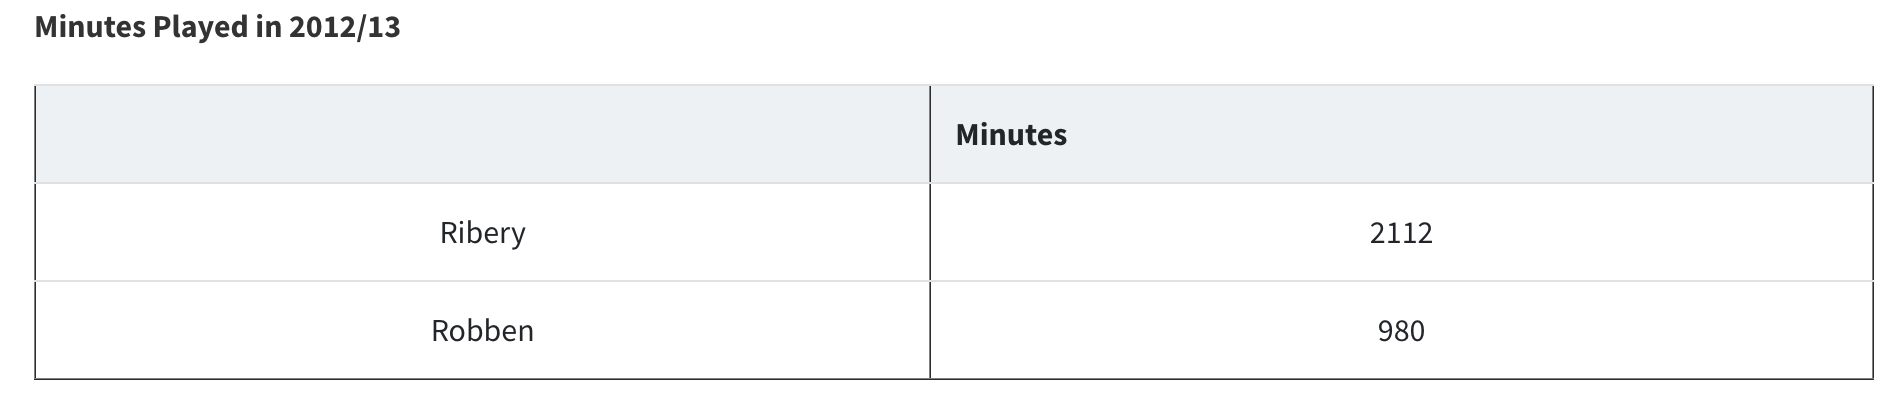This screenshot has width=1886, height=410.
Task: Click the column divider in the Robben row
Action: [930, 331]
